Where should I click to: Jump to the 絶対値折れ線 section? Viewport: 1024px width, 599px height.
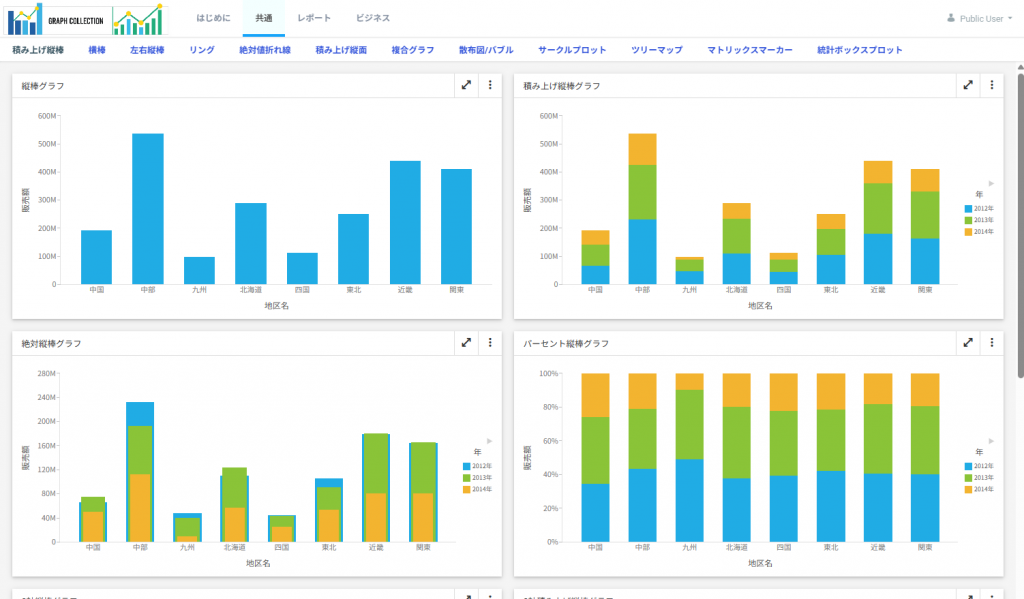264,50
